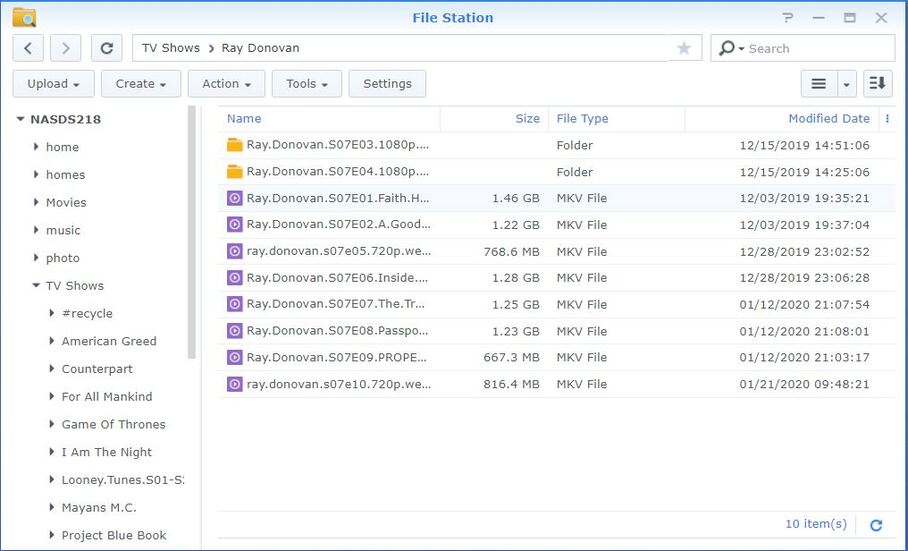
Task: Go back to the previous folder
Action: (x=28, y=48)
